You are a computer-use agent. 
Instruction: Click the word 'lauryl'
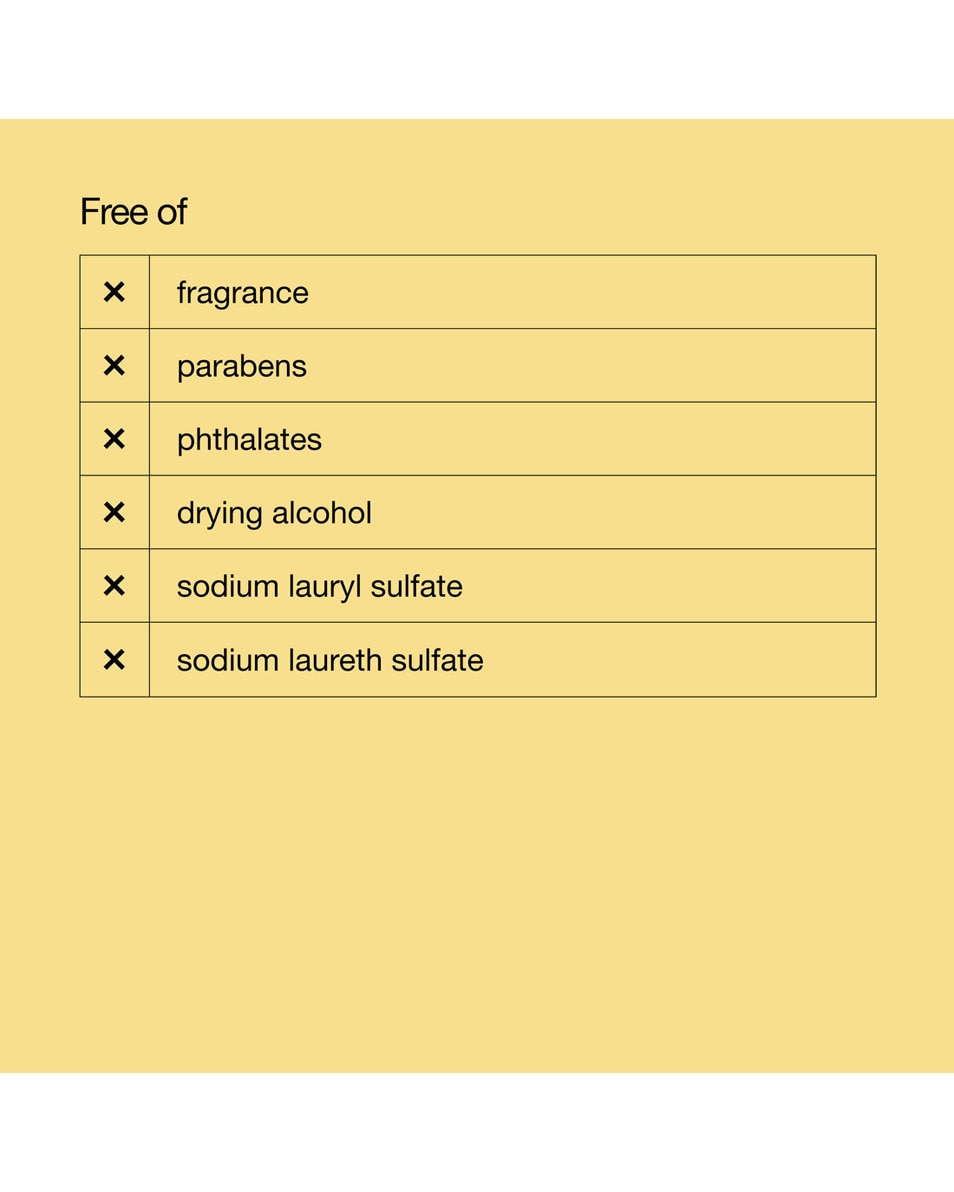[x=324, y=587]
